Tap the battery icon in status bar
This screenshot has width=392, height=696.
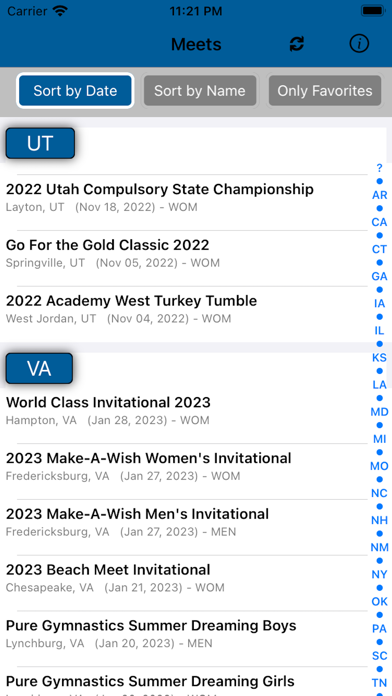click(372, 11)
